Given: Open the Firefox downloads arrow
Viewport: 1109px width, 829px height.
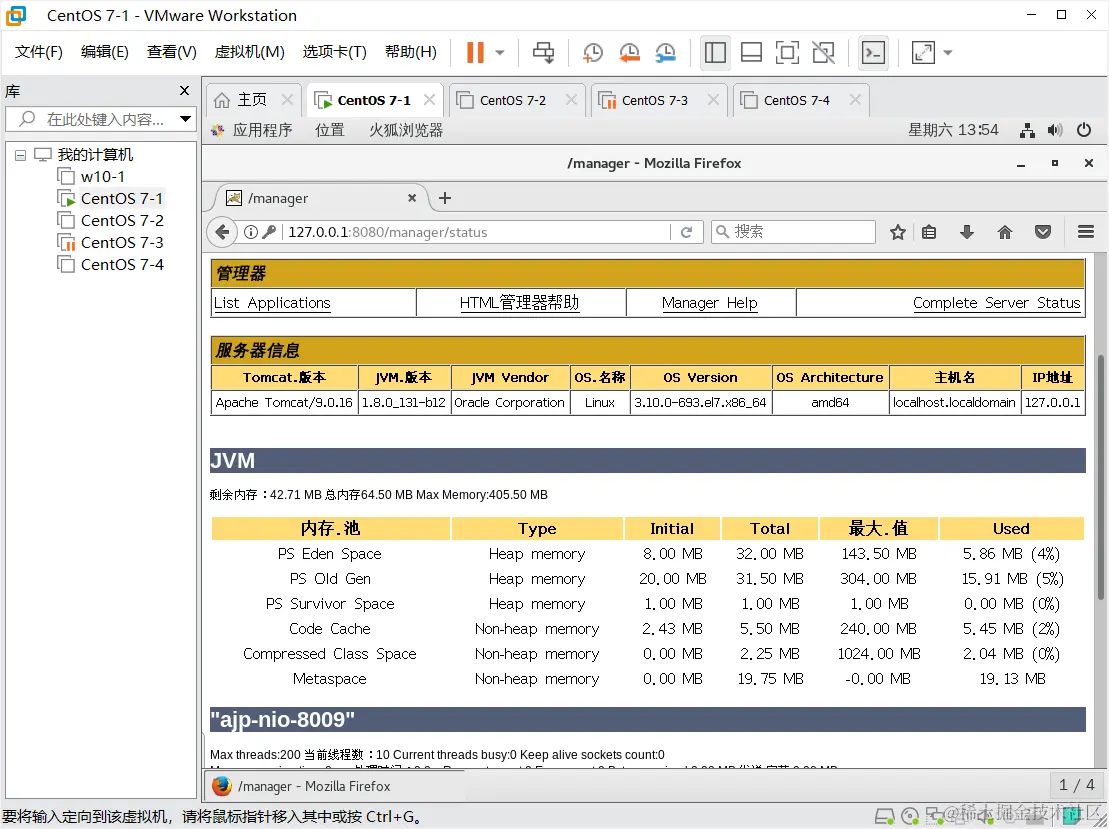Looking at the screenshot, I should (x=967, y=232).
